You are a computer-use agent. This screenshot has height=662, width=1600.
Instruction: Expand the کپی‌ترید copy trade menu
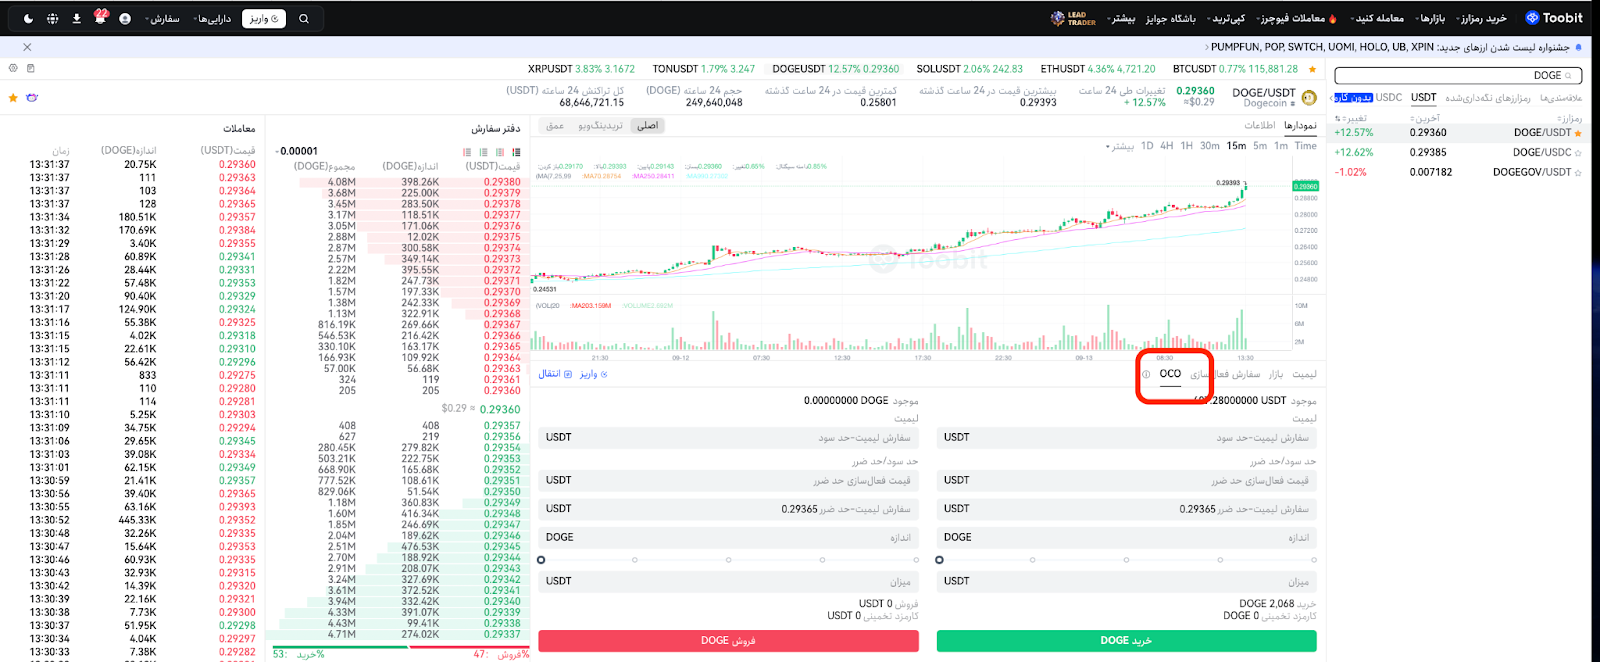(1226, 18)
